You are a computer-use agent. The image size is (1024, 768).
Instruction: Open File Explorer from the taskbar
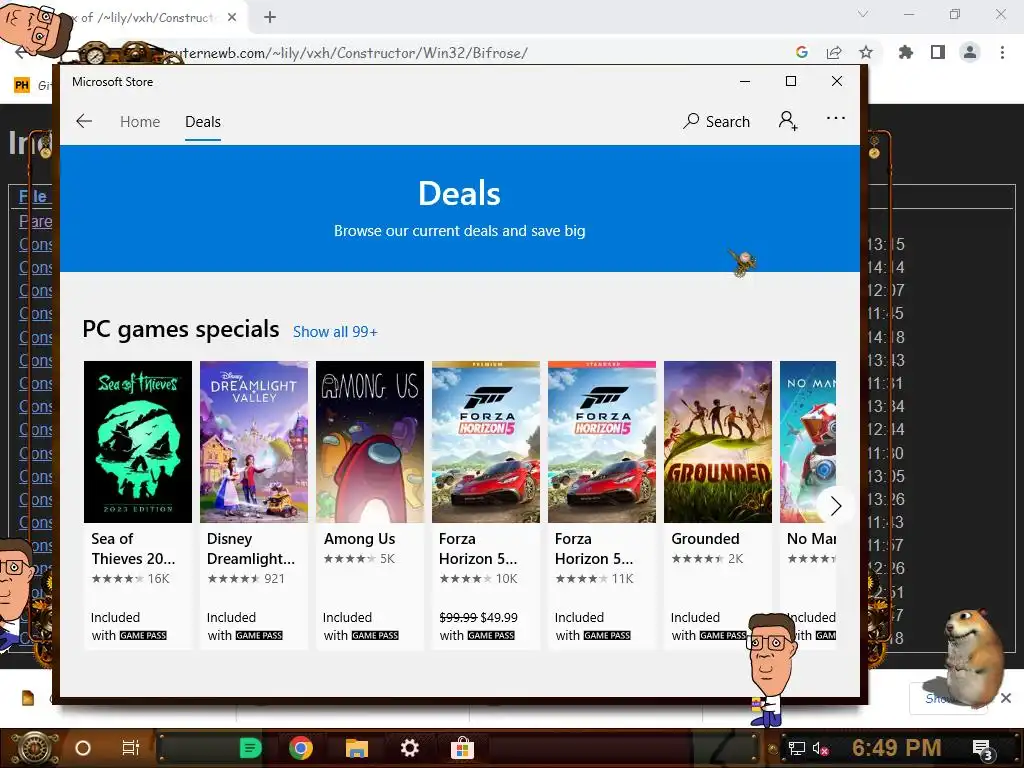click(x=357, y=748)
